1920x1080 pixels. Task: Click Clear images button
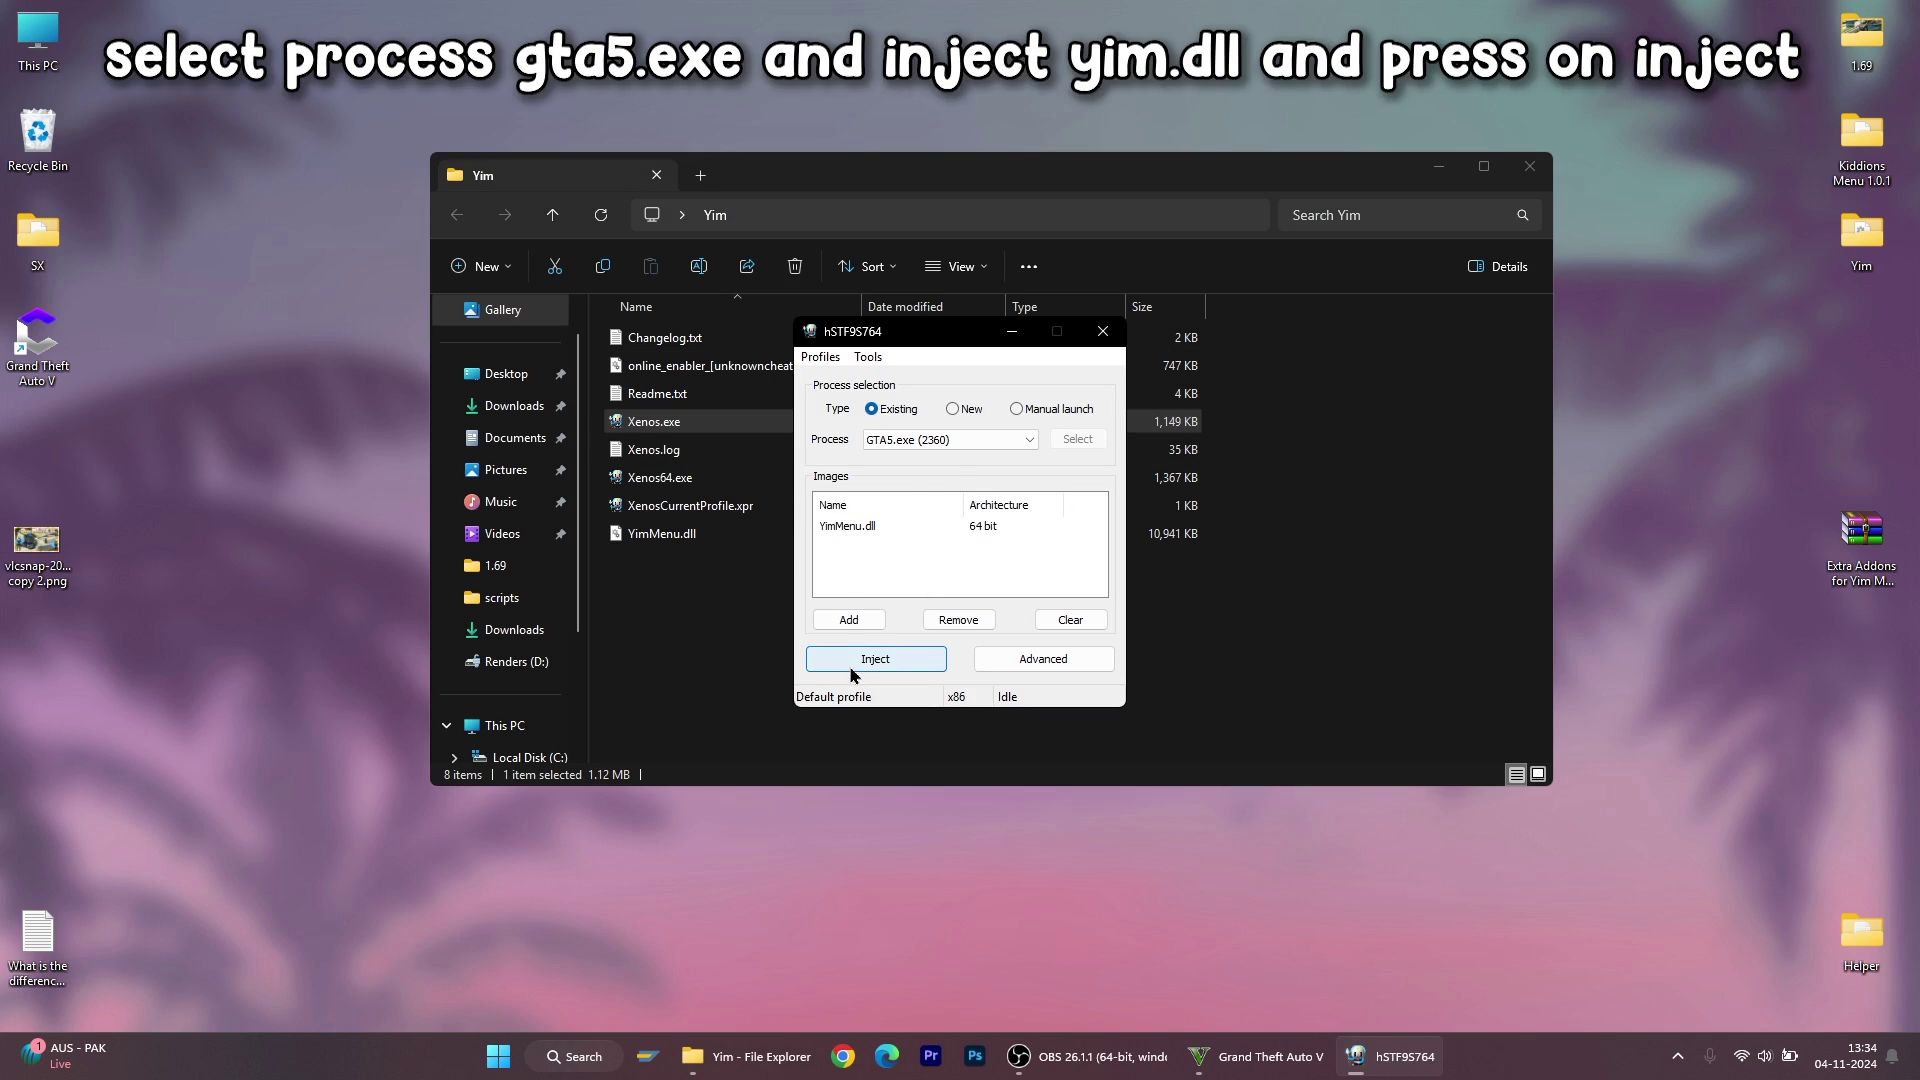pyautogui.click(x=1071, y=620)
